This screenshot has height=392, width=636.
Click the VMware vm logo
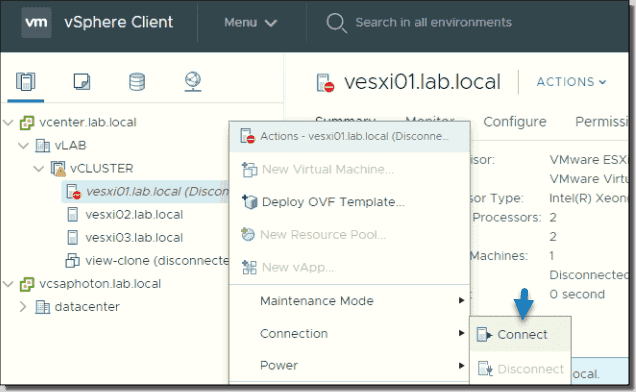click(x=37, y=22)
